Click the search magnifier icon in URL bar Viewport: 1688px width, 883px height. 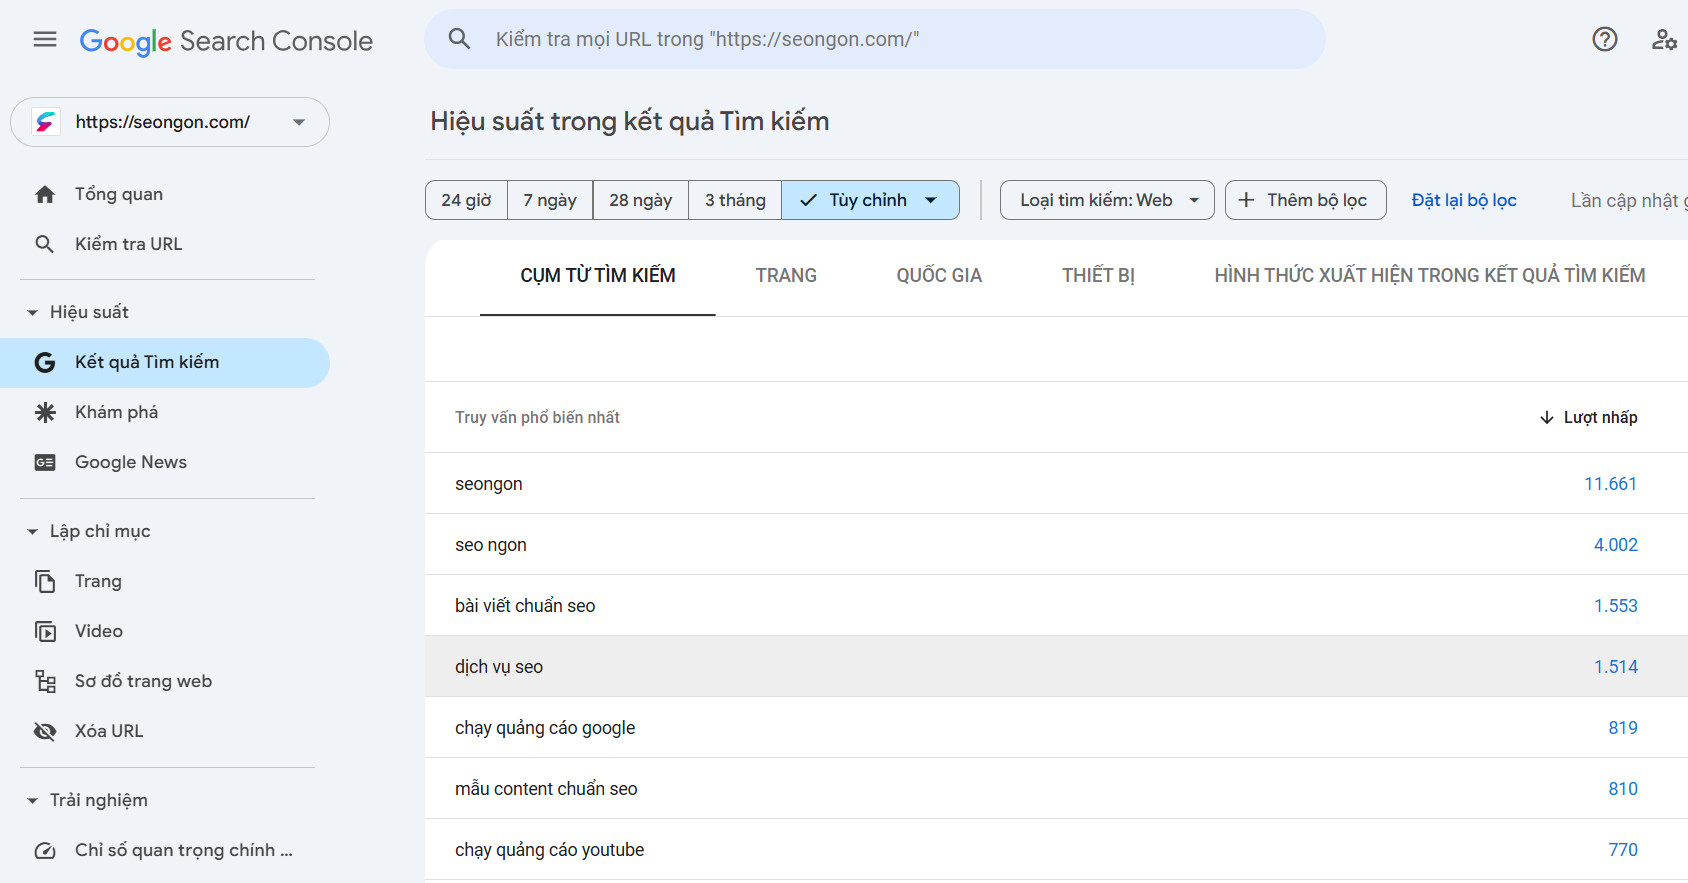coord(459,39)
